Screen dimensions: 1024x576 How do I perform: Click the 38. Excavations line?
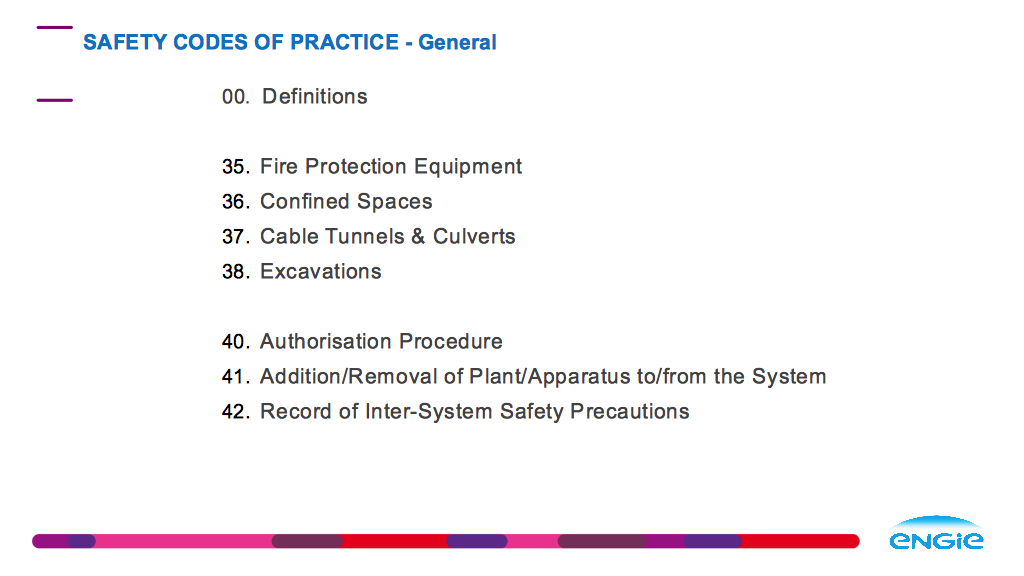pos(301,271)
